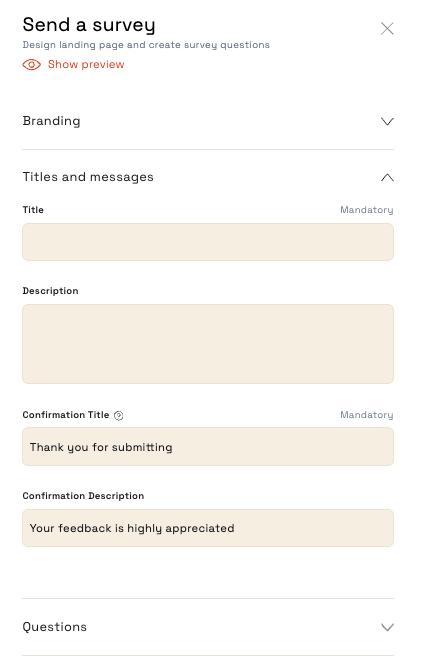Close the Send a survey panel
This screenshot has width=426, height=669.
point(387,29)
